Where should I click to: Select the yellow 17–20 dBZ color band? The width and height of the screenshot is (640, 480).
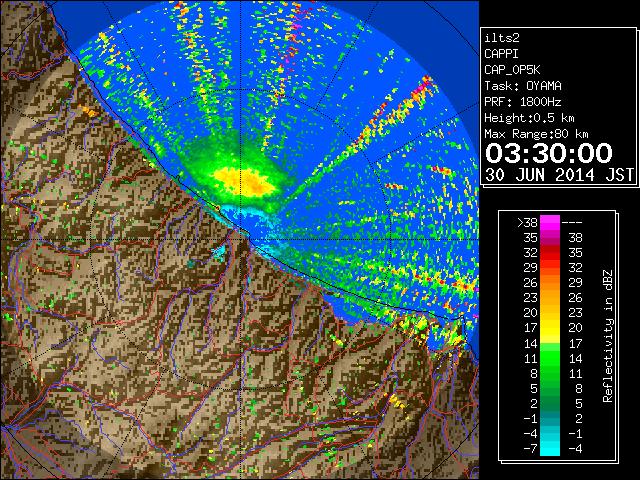point(550,328)
